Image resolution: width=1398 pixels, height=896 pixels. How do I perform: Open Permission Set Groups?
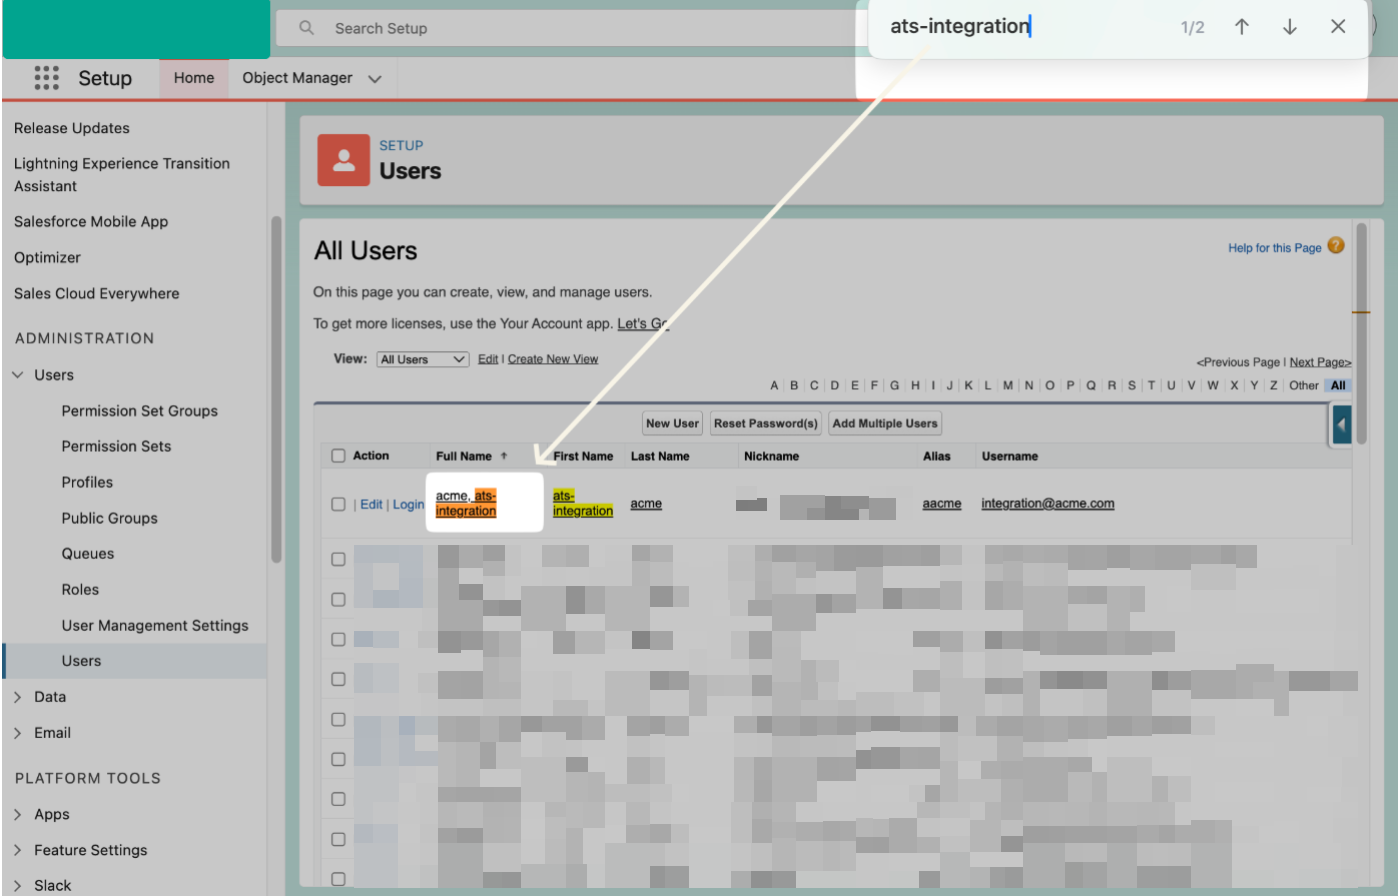tap(139, 411)
